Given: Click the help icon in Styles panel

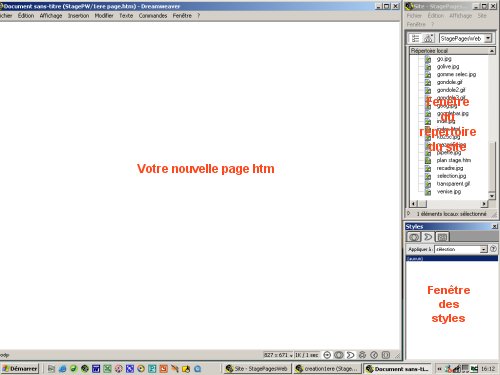Looking at the screenshot, I should (493, 249).
